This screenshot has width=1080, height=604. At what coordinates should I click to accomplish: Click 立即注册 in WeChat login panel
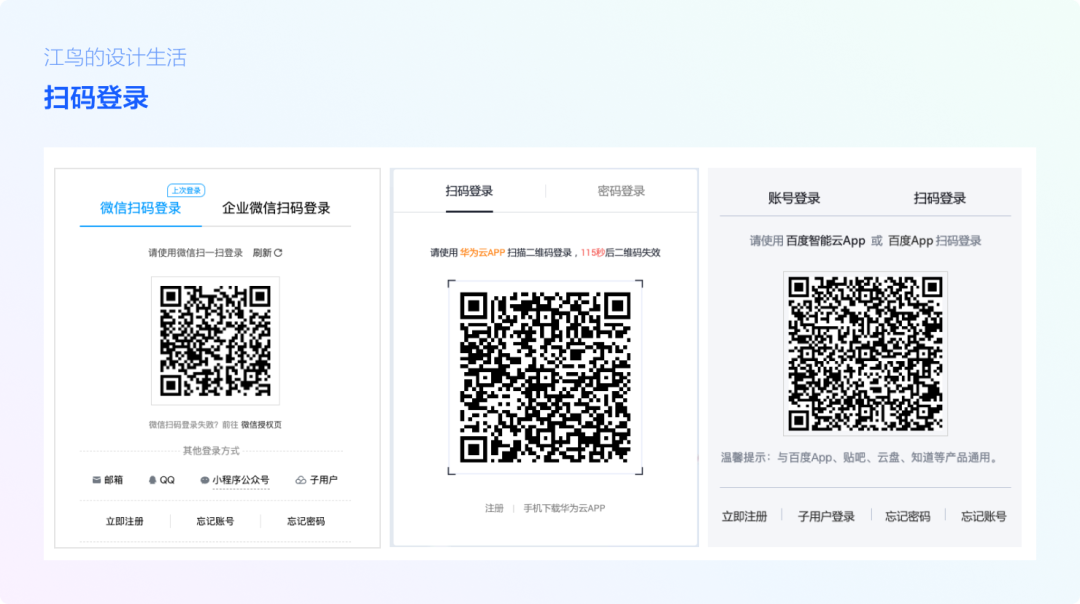coord(125,521)
